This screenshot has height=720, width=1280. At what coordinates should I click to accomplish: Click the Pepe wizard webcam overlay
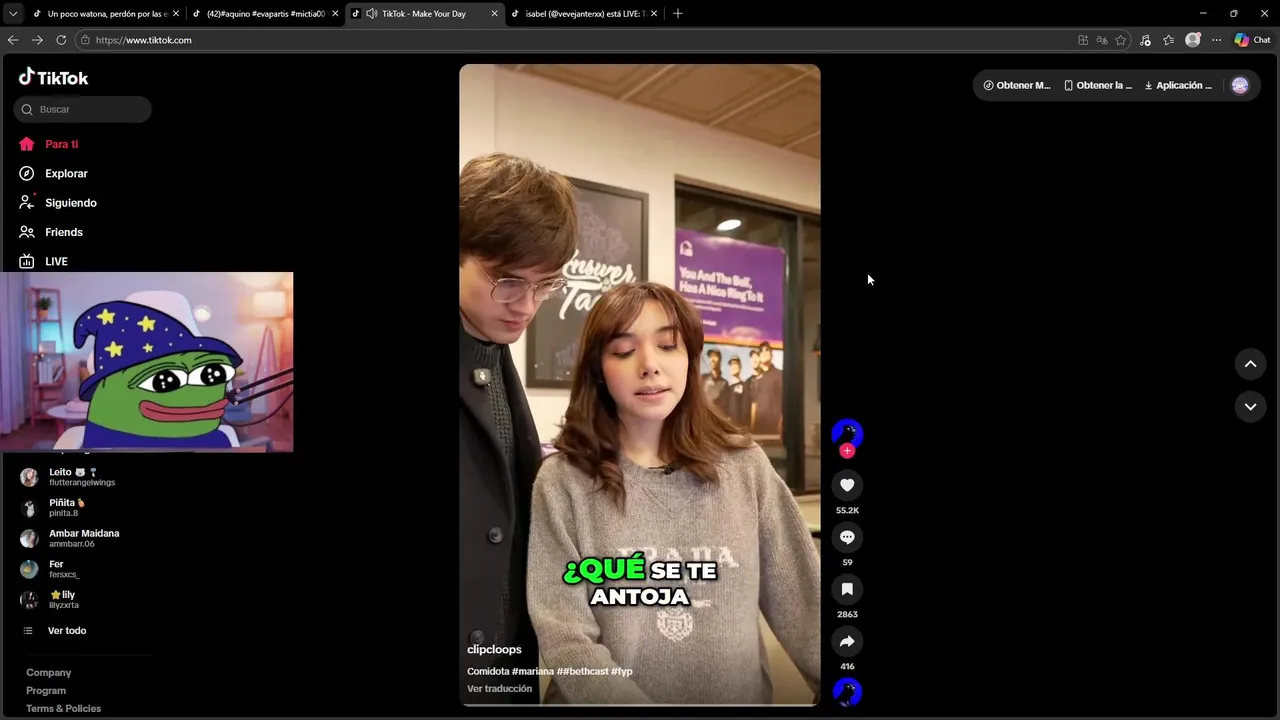tap(147, 362)
